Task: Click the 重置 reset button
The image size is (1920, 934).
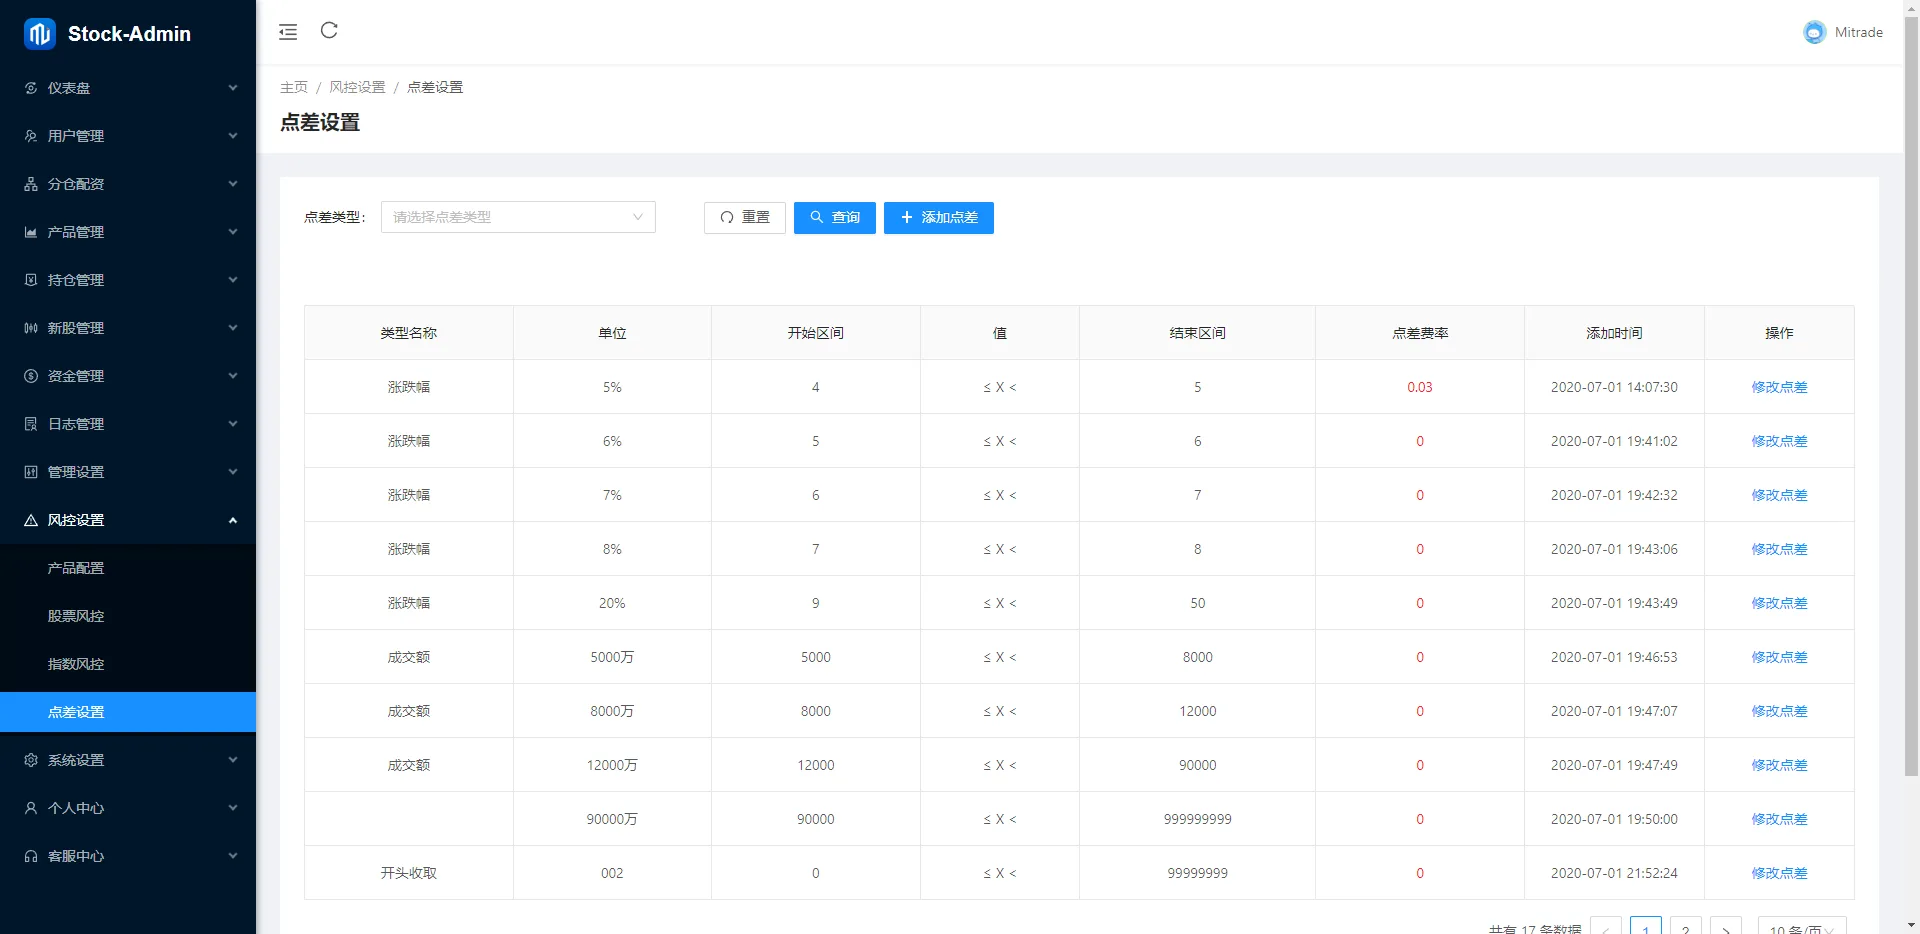Action: click(744, 217)
